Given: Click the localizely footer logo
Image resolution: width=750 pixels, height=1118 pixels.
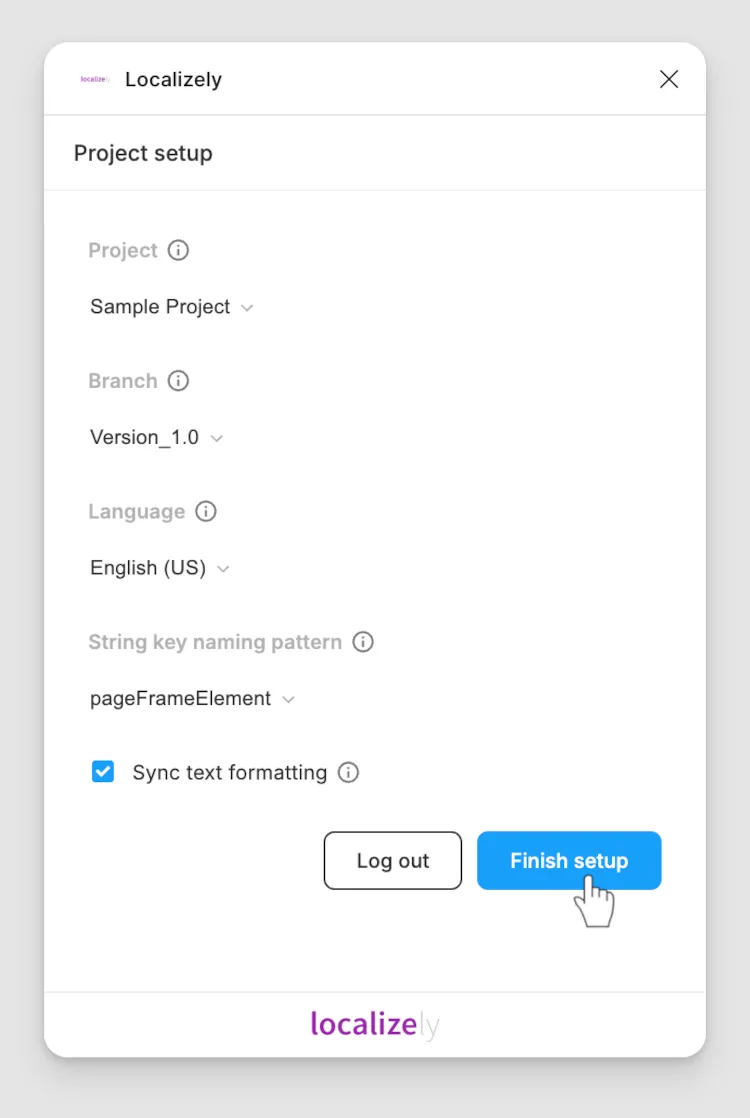Looking at the screenshot, I should (x=375, y=1025).
